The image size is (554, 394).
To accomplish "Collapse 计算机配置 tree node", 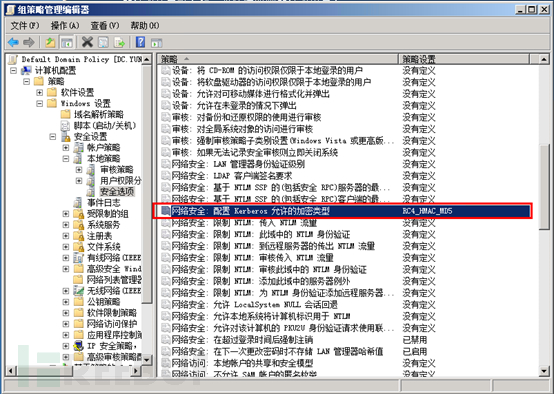I will (13, 70).
